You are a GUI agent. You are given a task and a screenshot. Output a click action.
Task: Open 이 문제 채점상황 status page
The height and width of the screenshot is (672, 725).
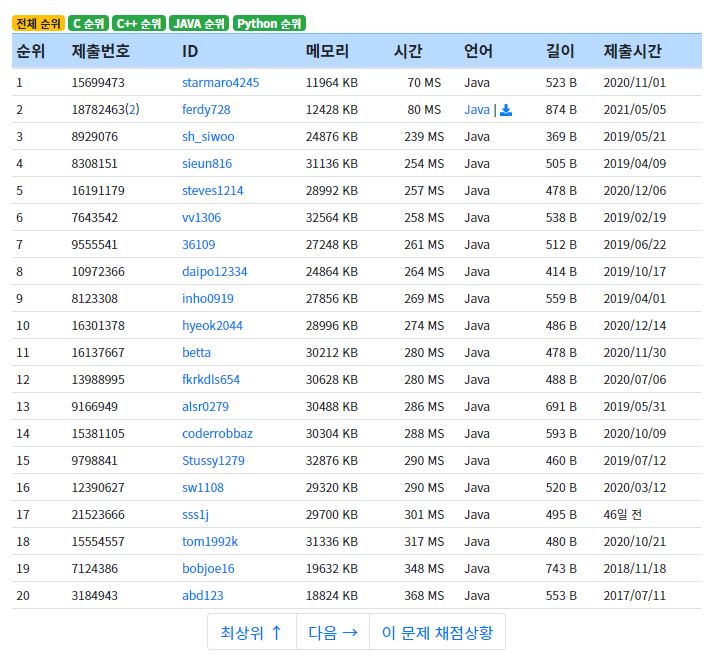click(437, 633)
